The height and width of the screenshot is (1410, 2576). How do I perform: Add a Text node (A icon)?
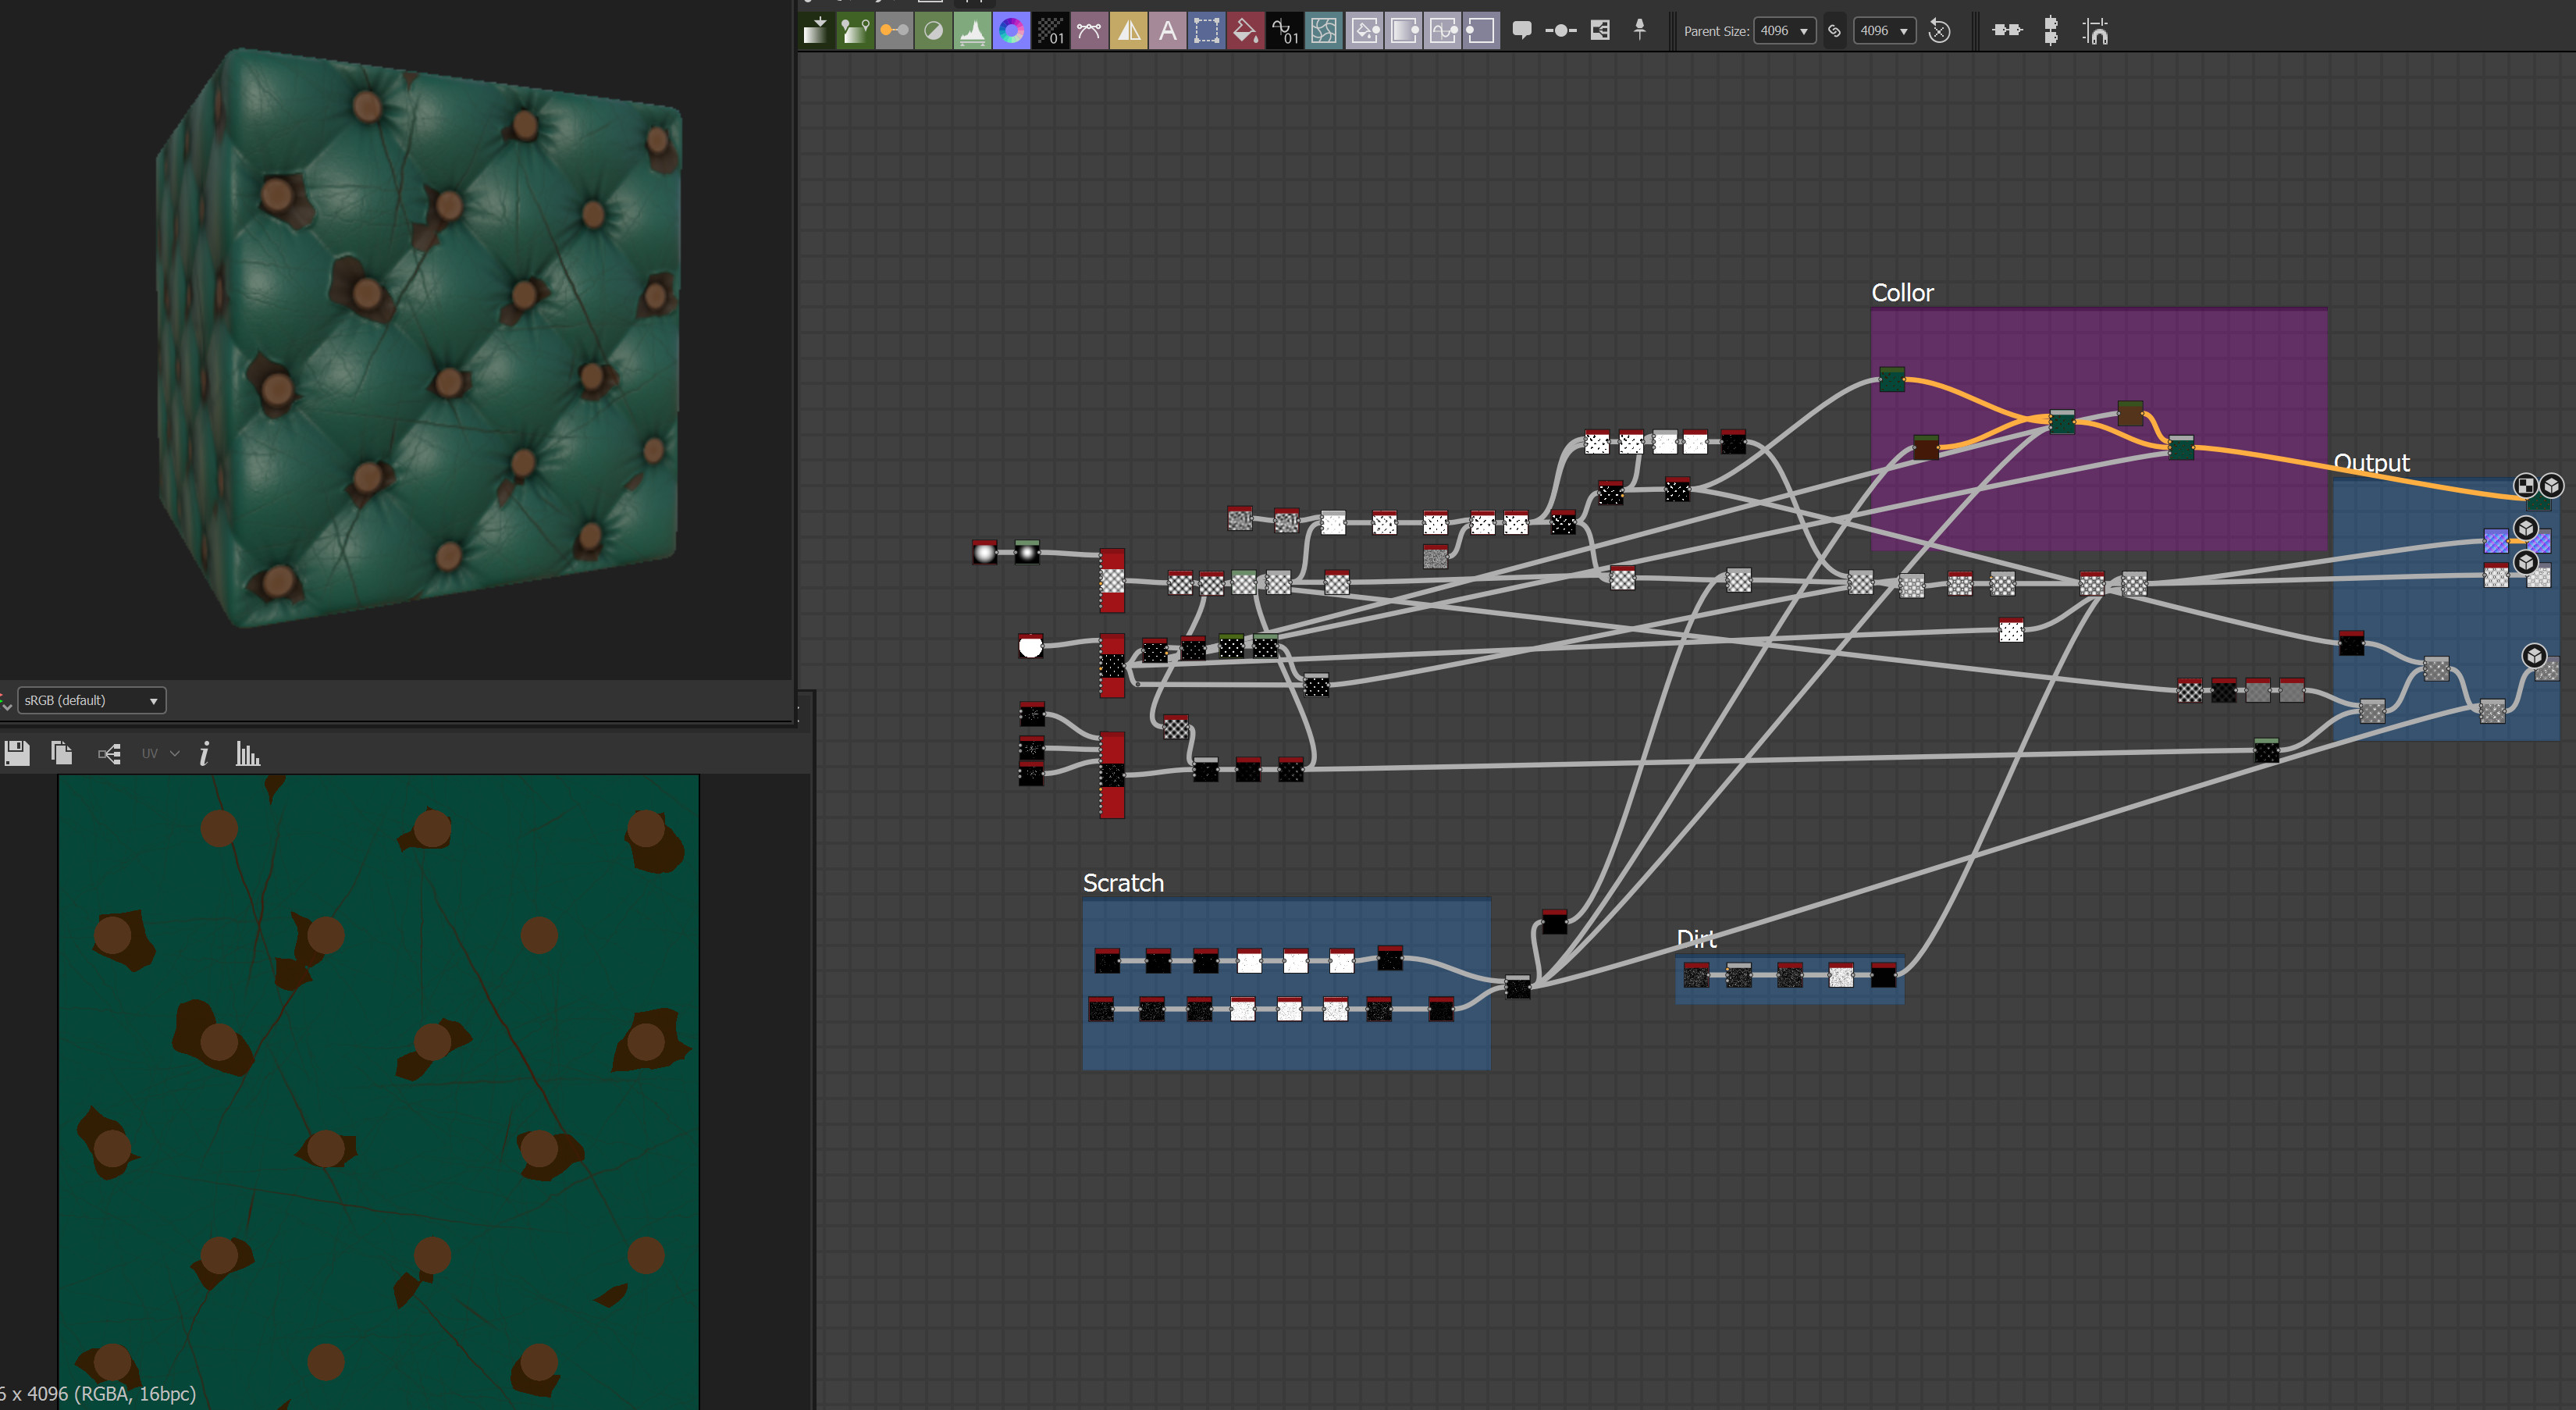coord(1167,31)
